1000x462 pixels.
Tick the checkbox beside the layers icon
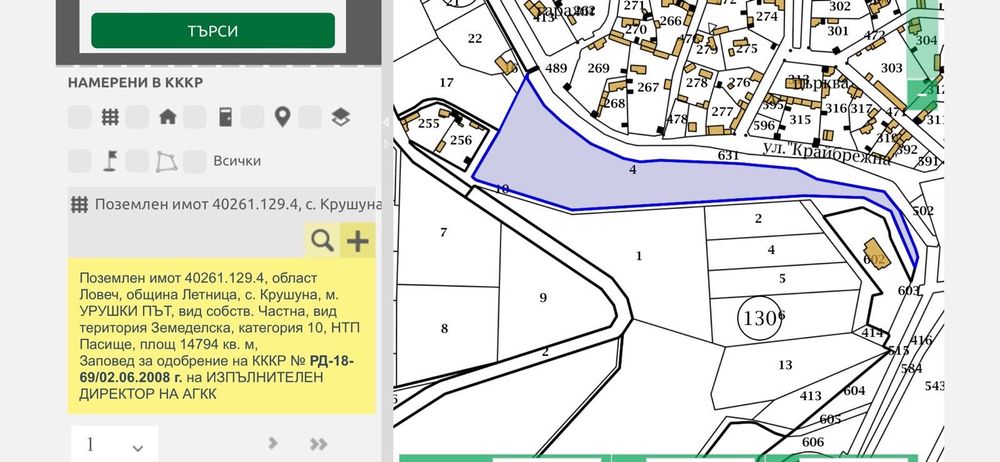tap(310, 117)
